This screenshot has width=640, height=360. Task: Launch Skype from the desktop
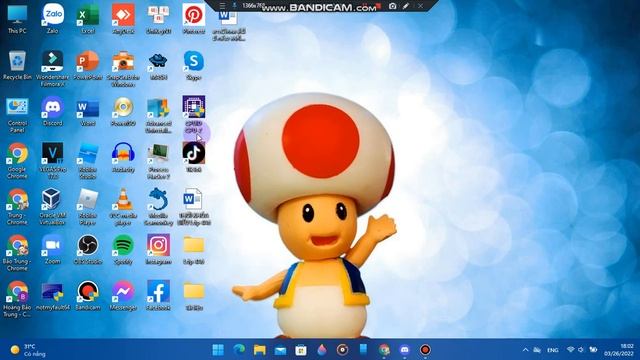(x=194, y=65)
